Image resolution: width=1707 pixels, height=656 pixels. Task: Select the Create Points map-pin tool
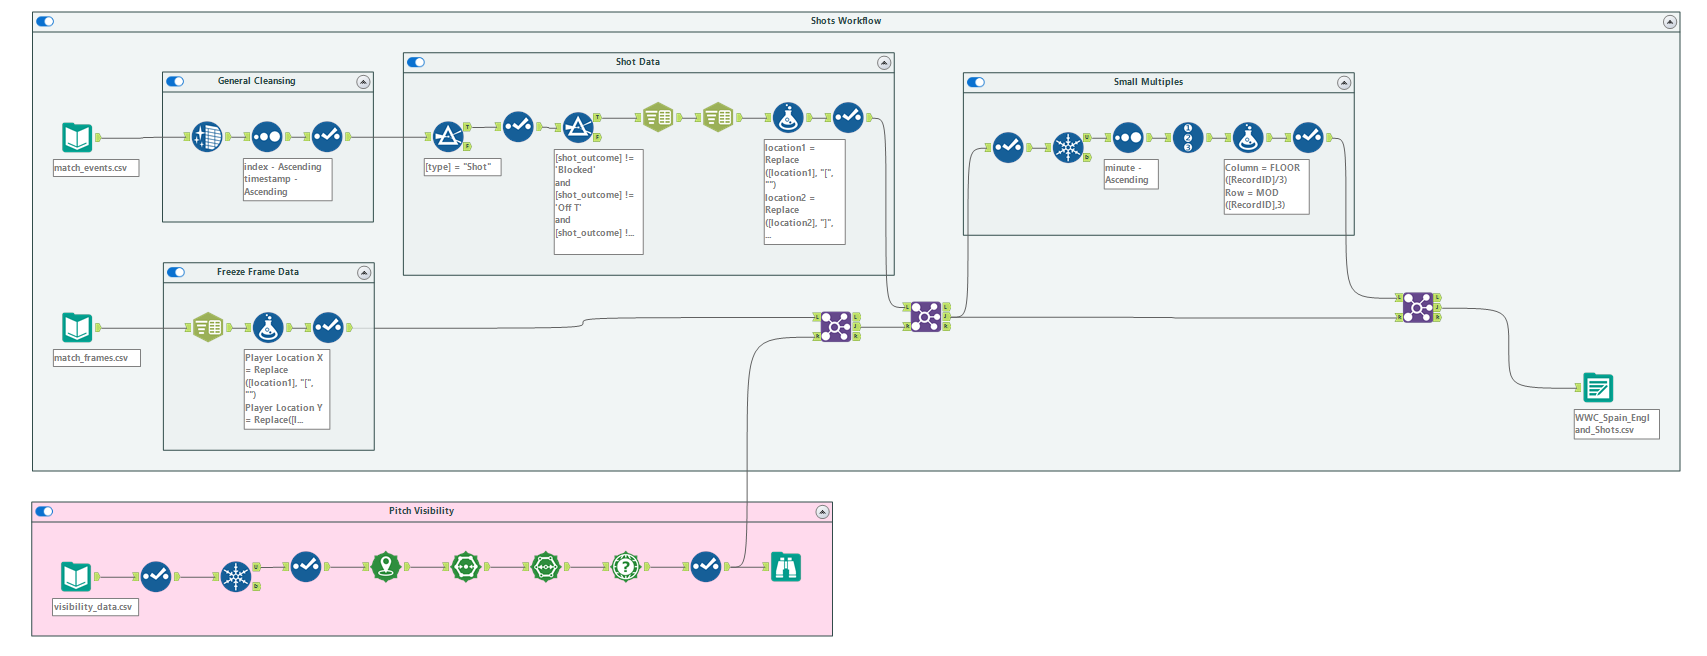tap(386, 567)
